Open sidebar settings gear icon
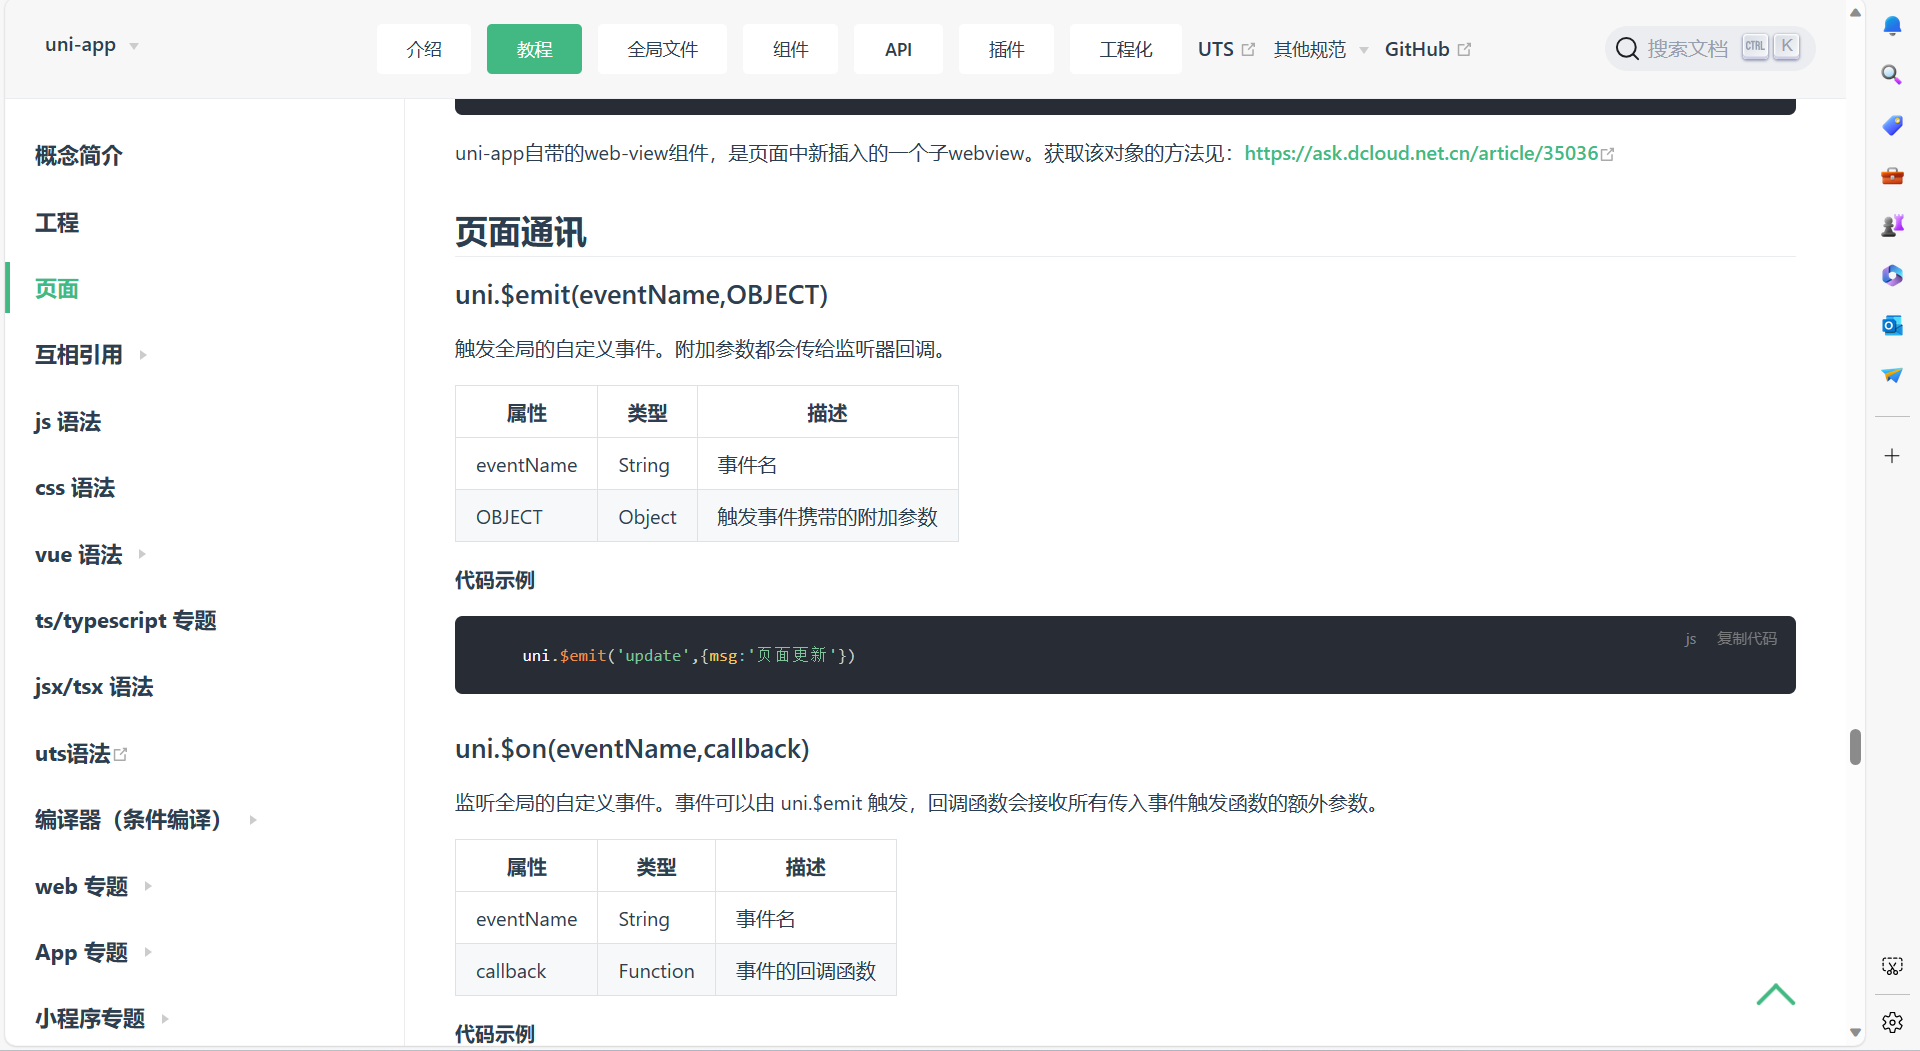 pos(1892,1022)
